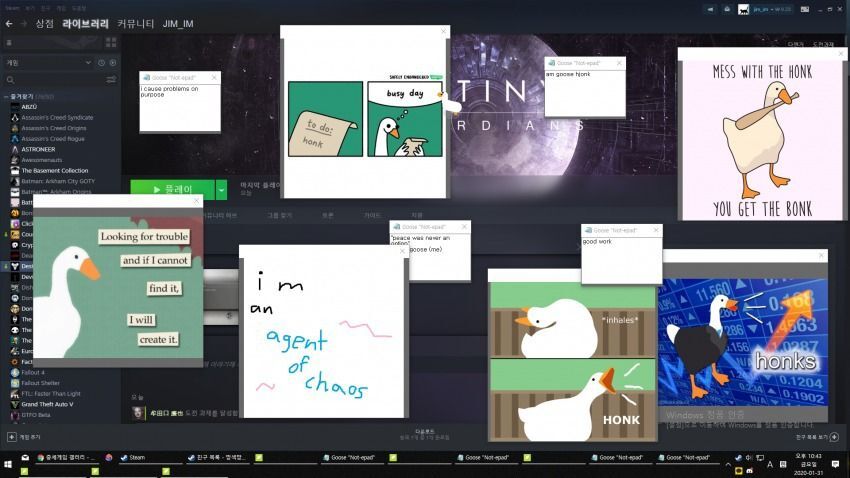
Task: Click the Steam announcements megaphone icon
Action: [710, 9]
